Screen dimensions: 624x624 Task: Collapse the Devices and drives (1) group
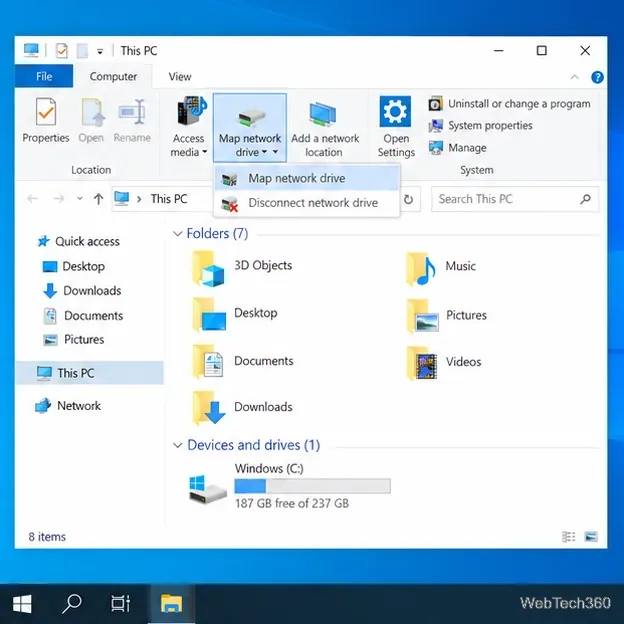(177, 445)
